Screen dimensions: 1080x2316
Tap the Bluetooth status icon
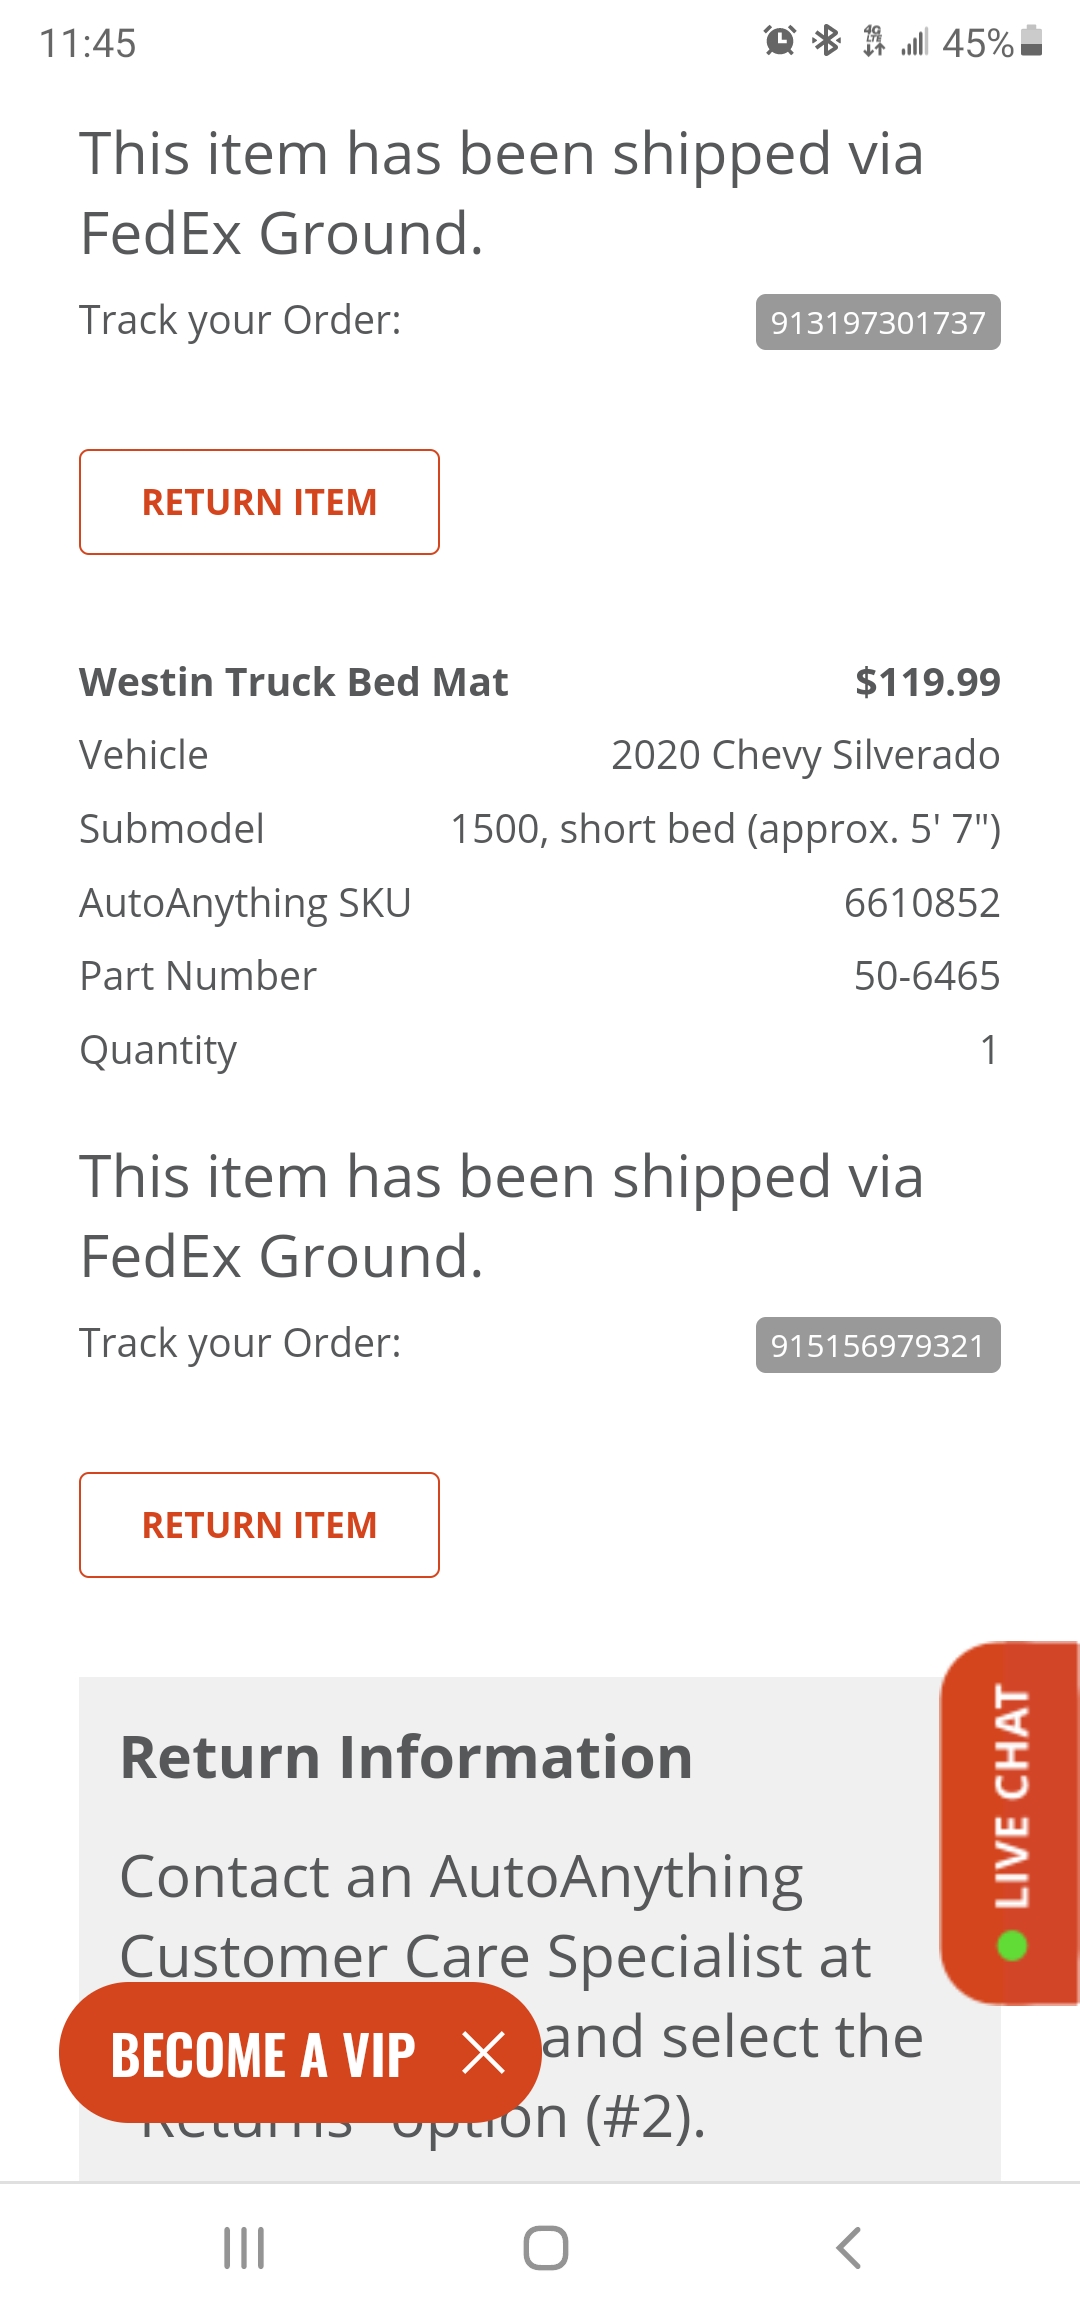pos(827,41)
